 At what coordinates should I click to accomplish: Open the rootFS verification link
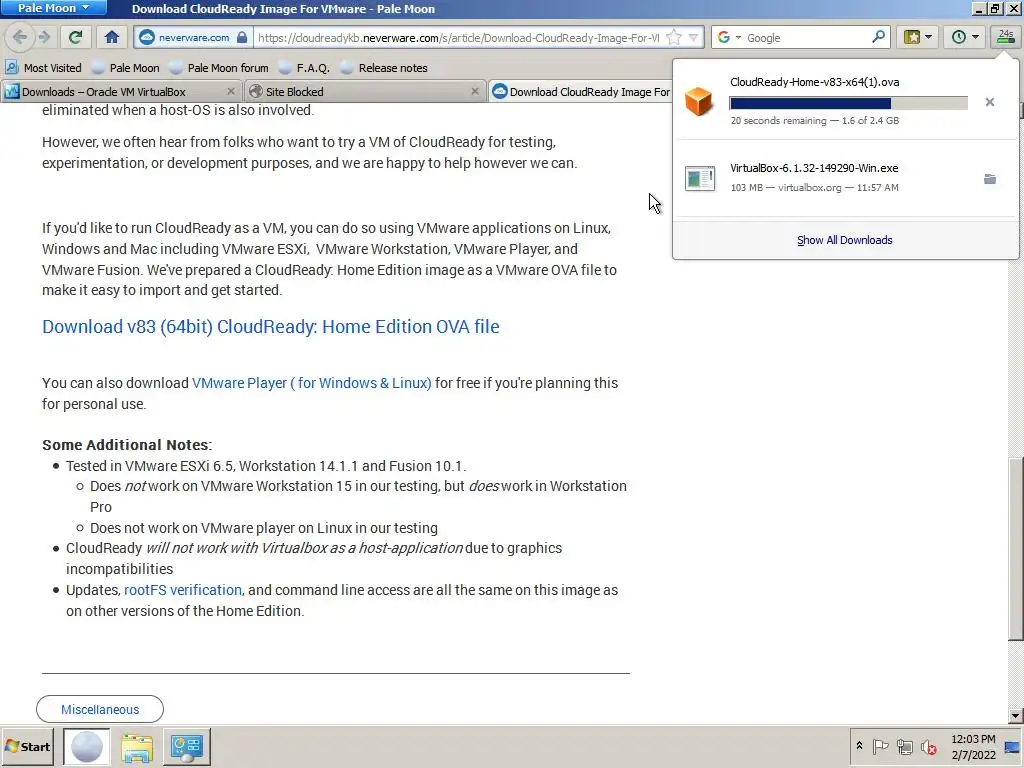pyautogui.click(x=183, y=590)
